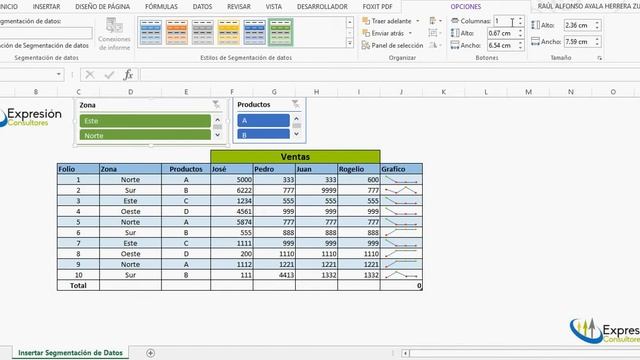Open the DESARROLLADOR tab
Viewport: 640px width, 360px height.
click(x=322, y=7)
